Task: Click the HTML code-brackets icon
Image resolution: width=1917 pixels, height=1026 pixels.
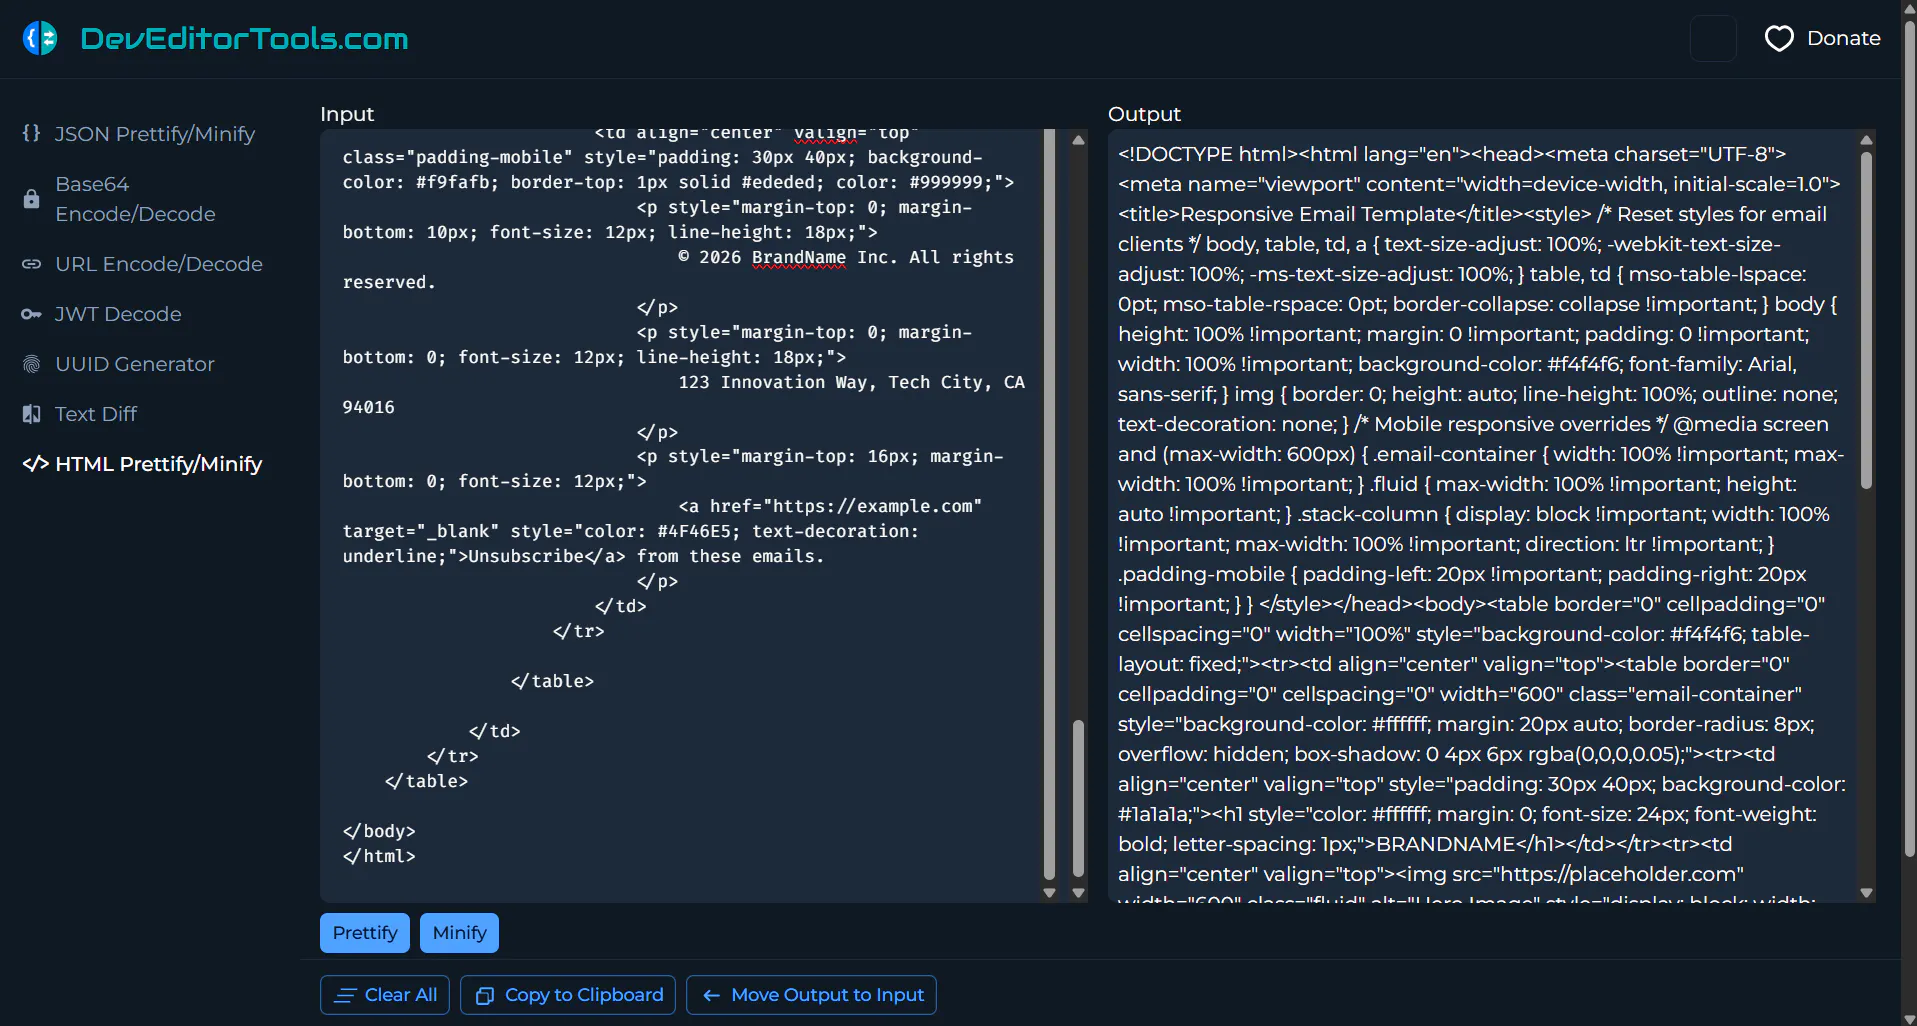Action: (x=36, y=464)
